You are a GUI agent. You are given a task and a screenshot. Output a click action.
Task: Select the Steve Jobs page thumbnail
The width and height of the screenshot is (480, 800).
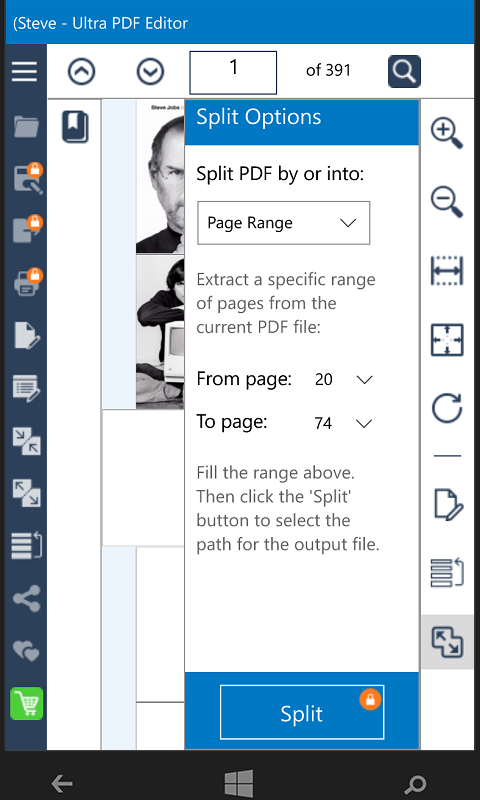pyautogui.click(x=160, y=177)
